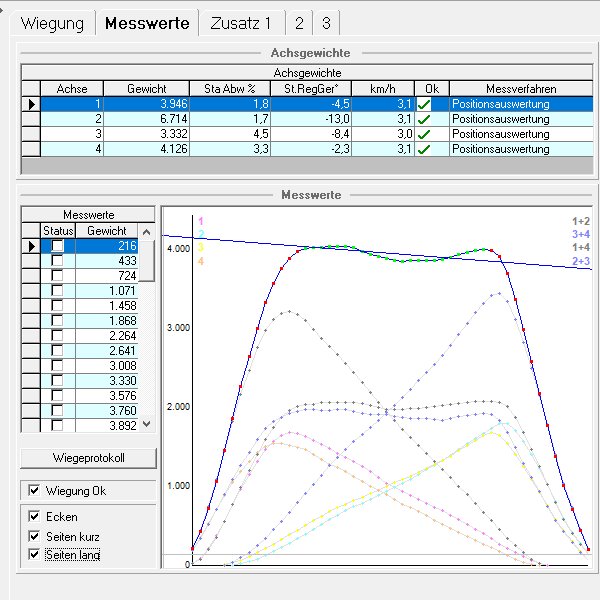The image size is (600, 600).
Task: Click the green Ok checkmark for axle 2
Action: pyautogui.click(x=424, y=118)
